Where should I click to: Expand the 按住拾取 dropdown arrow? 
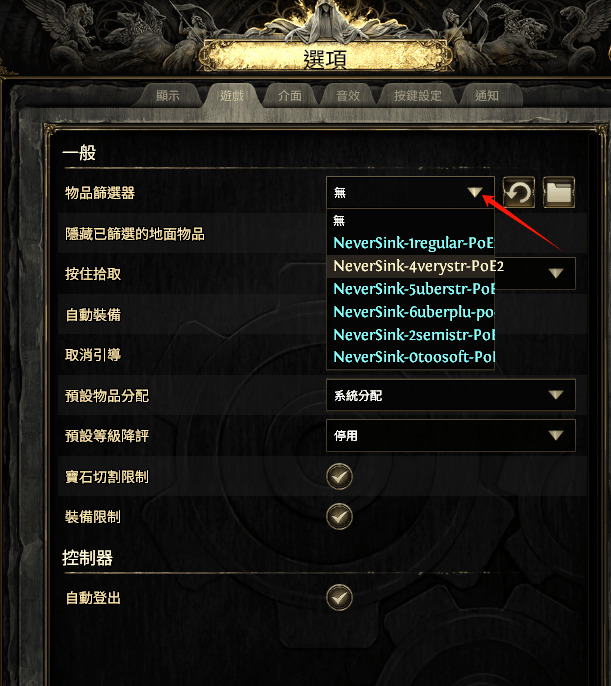(x=556, y=273)
